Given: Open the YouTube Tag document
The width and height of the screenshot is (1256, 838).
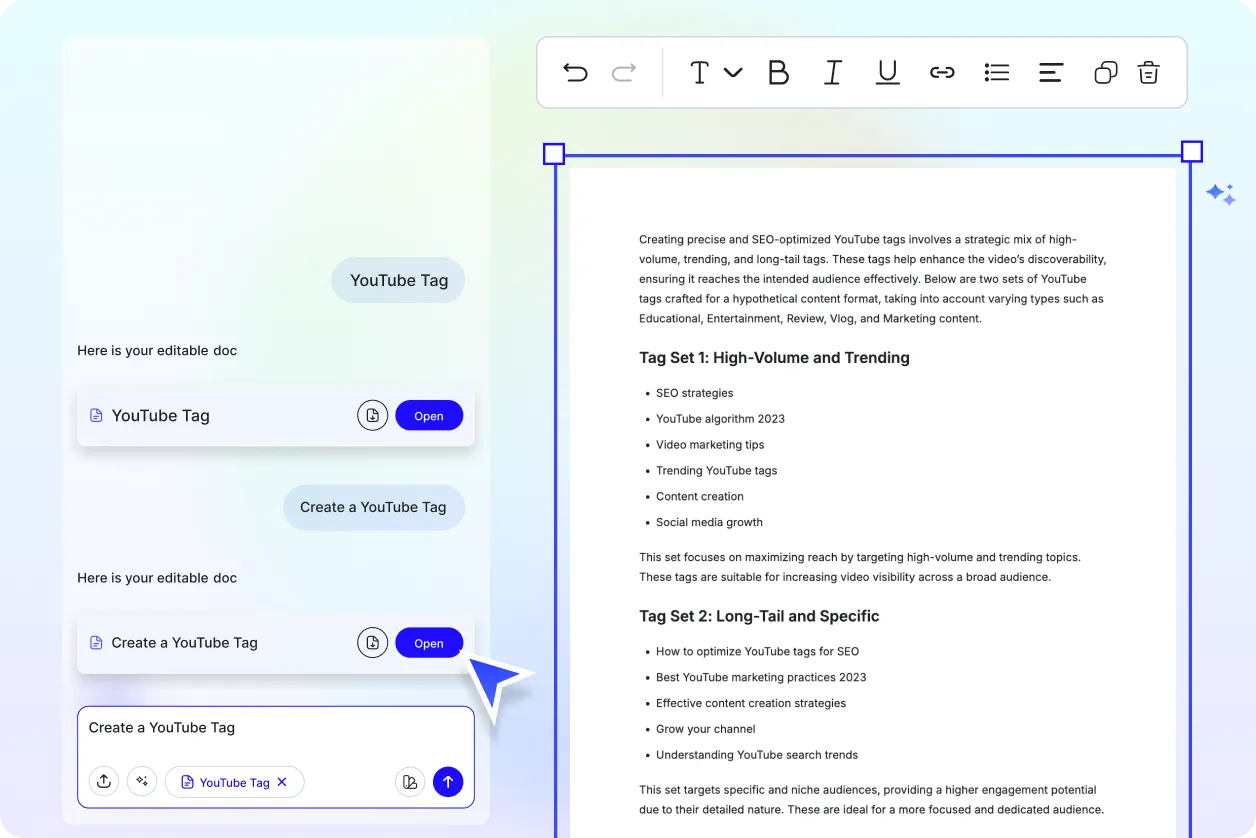Looking at the screenshot, I should coord(429,416).
